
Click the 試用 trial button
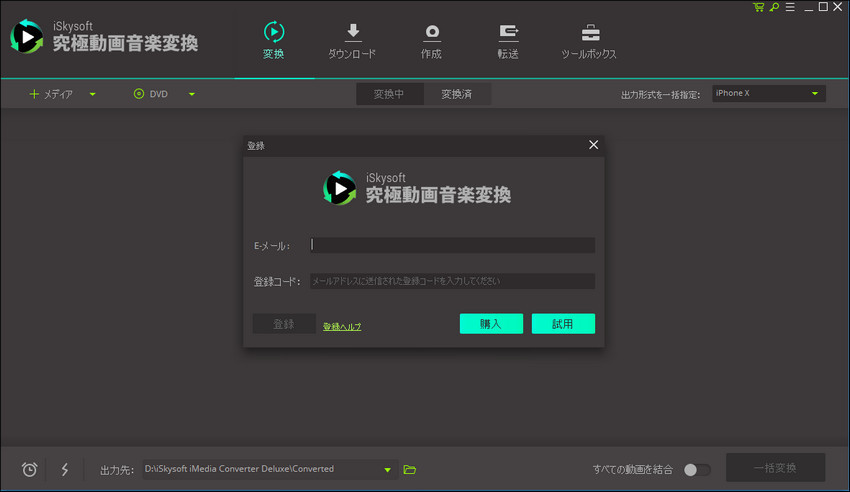point(563,324)
